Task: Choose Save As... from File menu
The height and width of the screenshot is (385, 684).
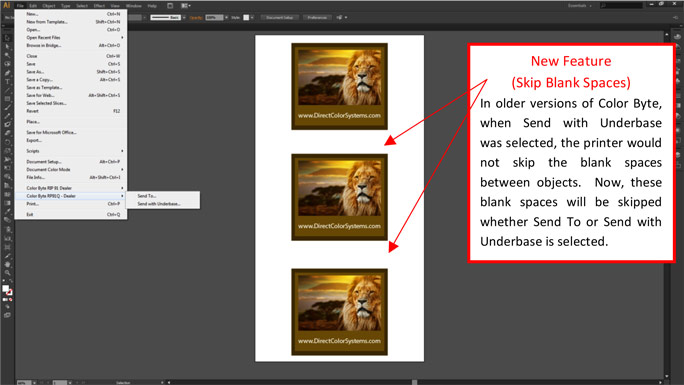Action: click(71, 72)
